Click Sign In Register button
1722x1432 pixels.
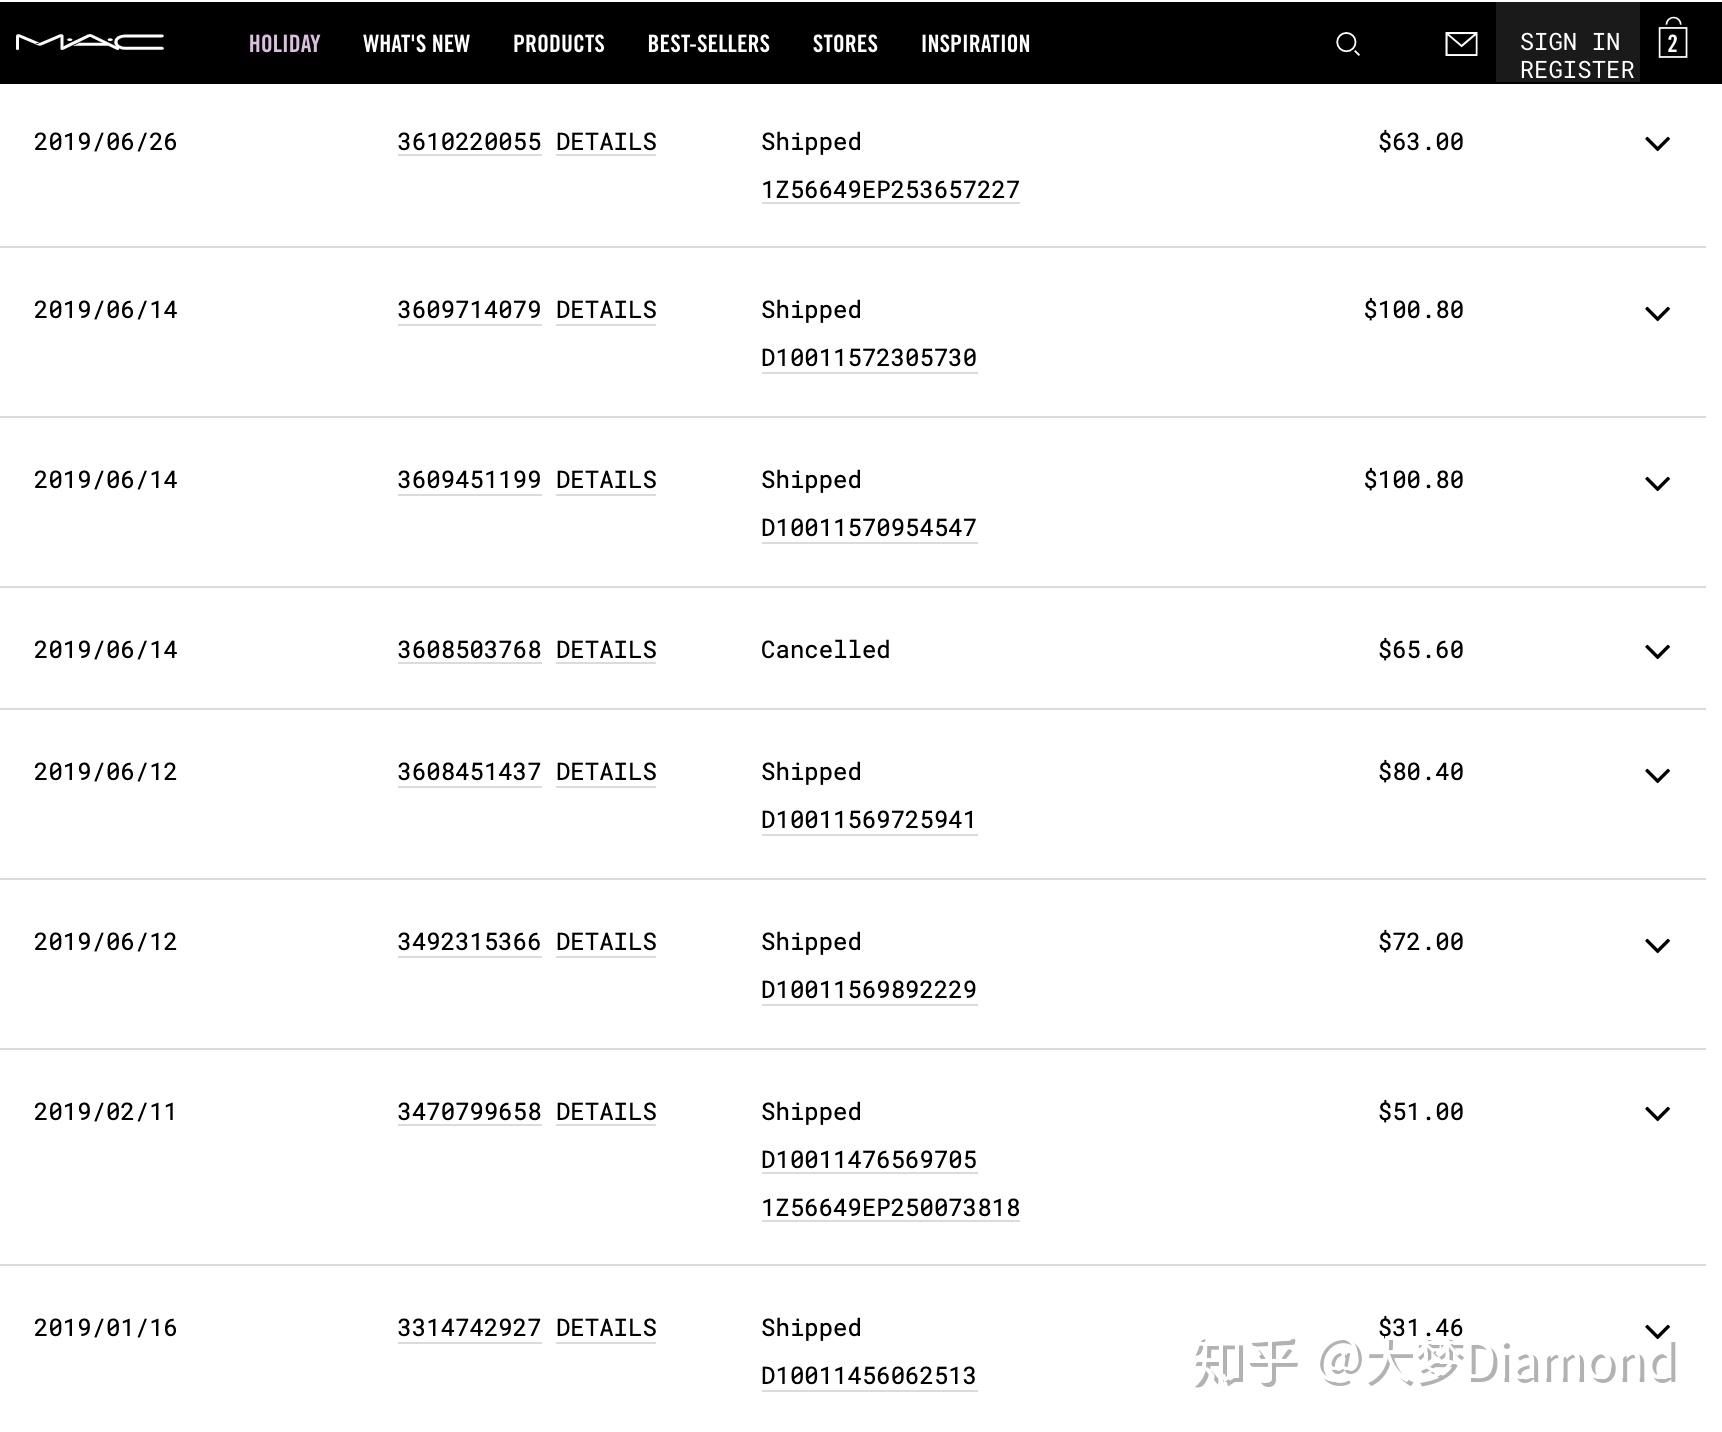[x=1567, y=44]
